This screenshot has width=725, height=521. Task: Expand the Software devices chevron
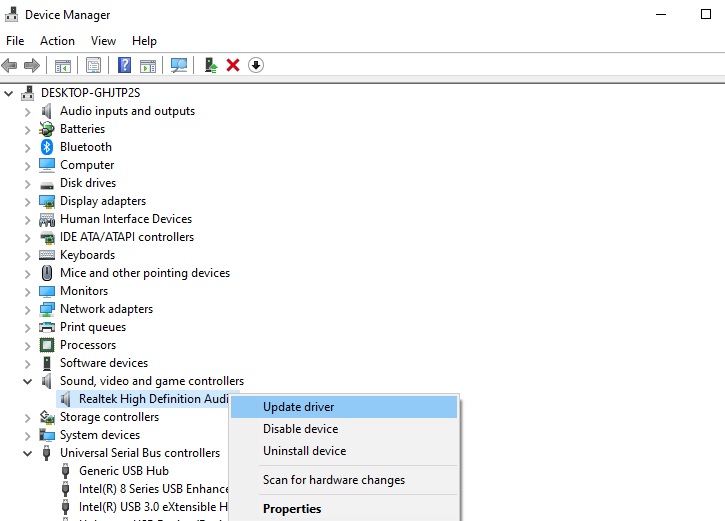[28, 363]
